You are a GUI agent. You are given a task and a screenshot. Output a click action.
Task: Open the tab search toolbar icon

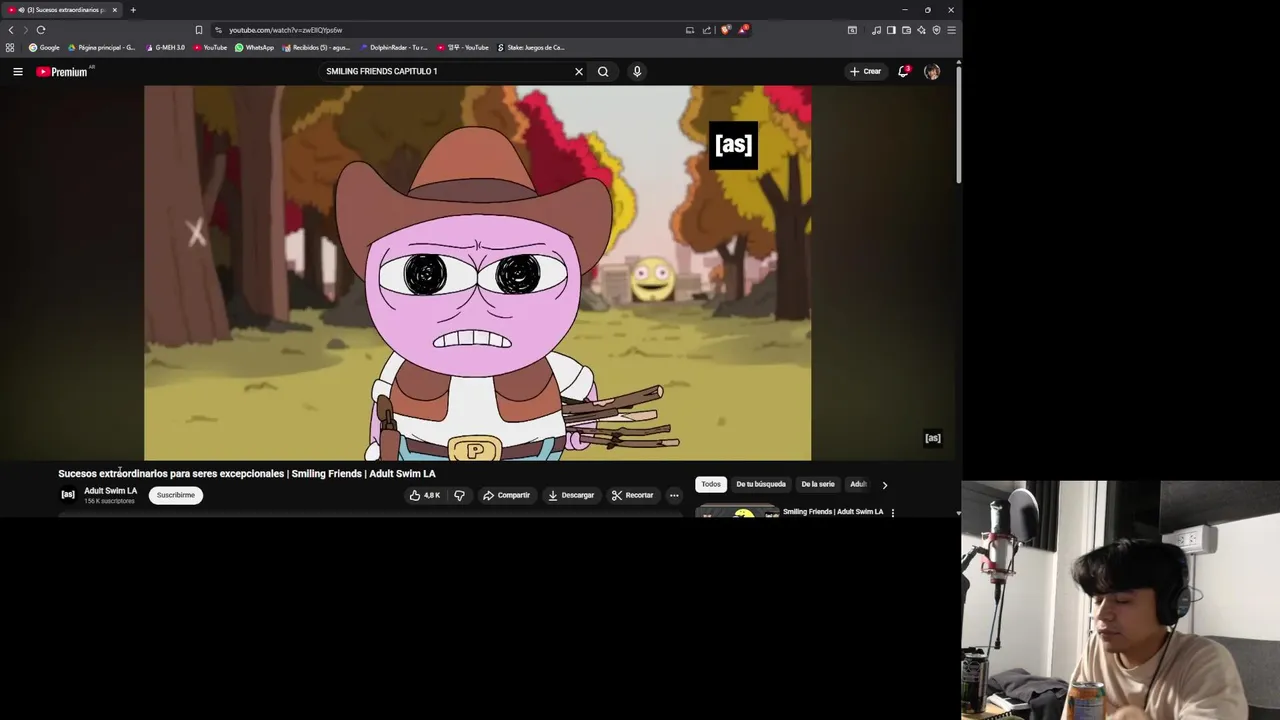pos(852,30)
